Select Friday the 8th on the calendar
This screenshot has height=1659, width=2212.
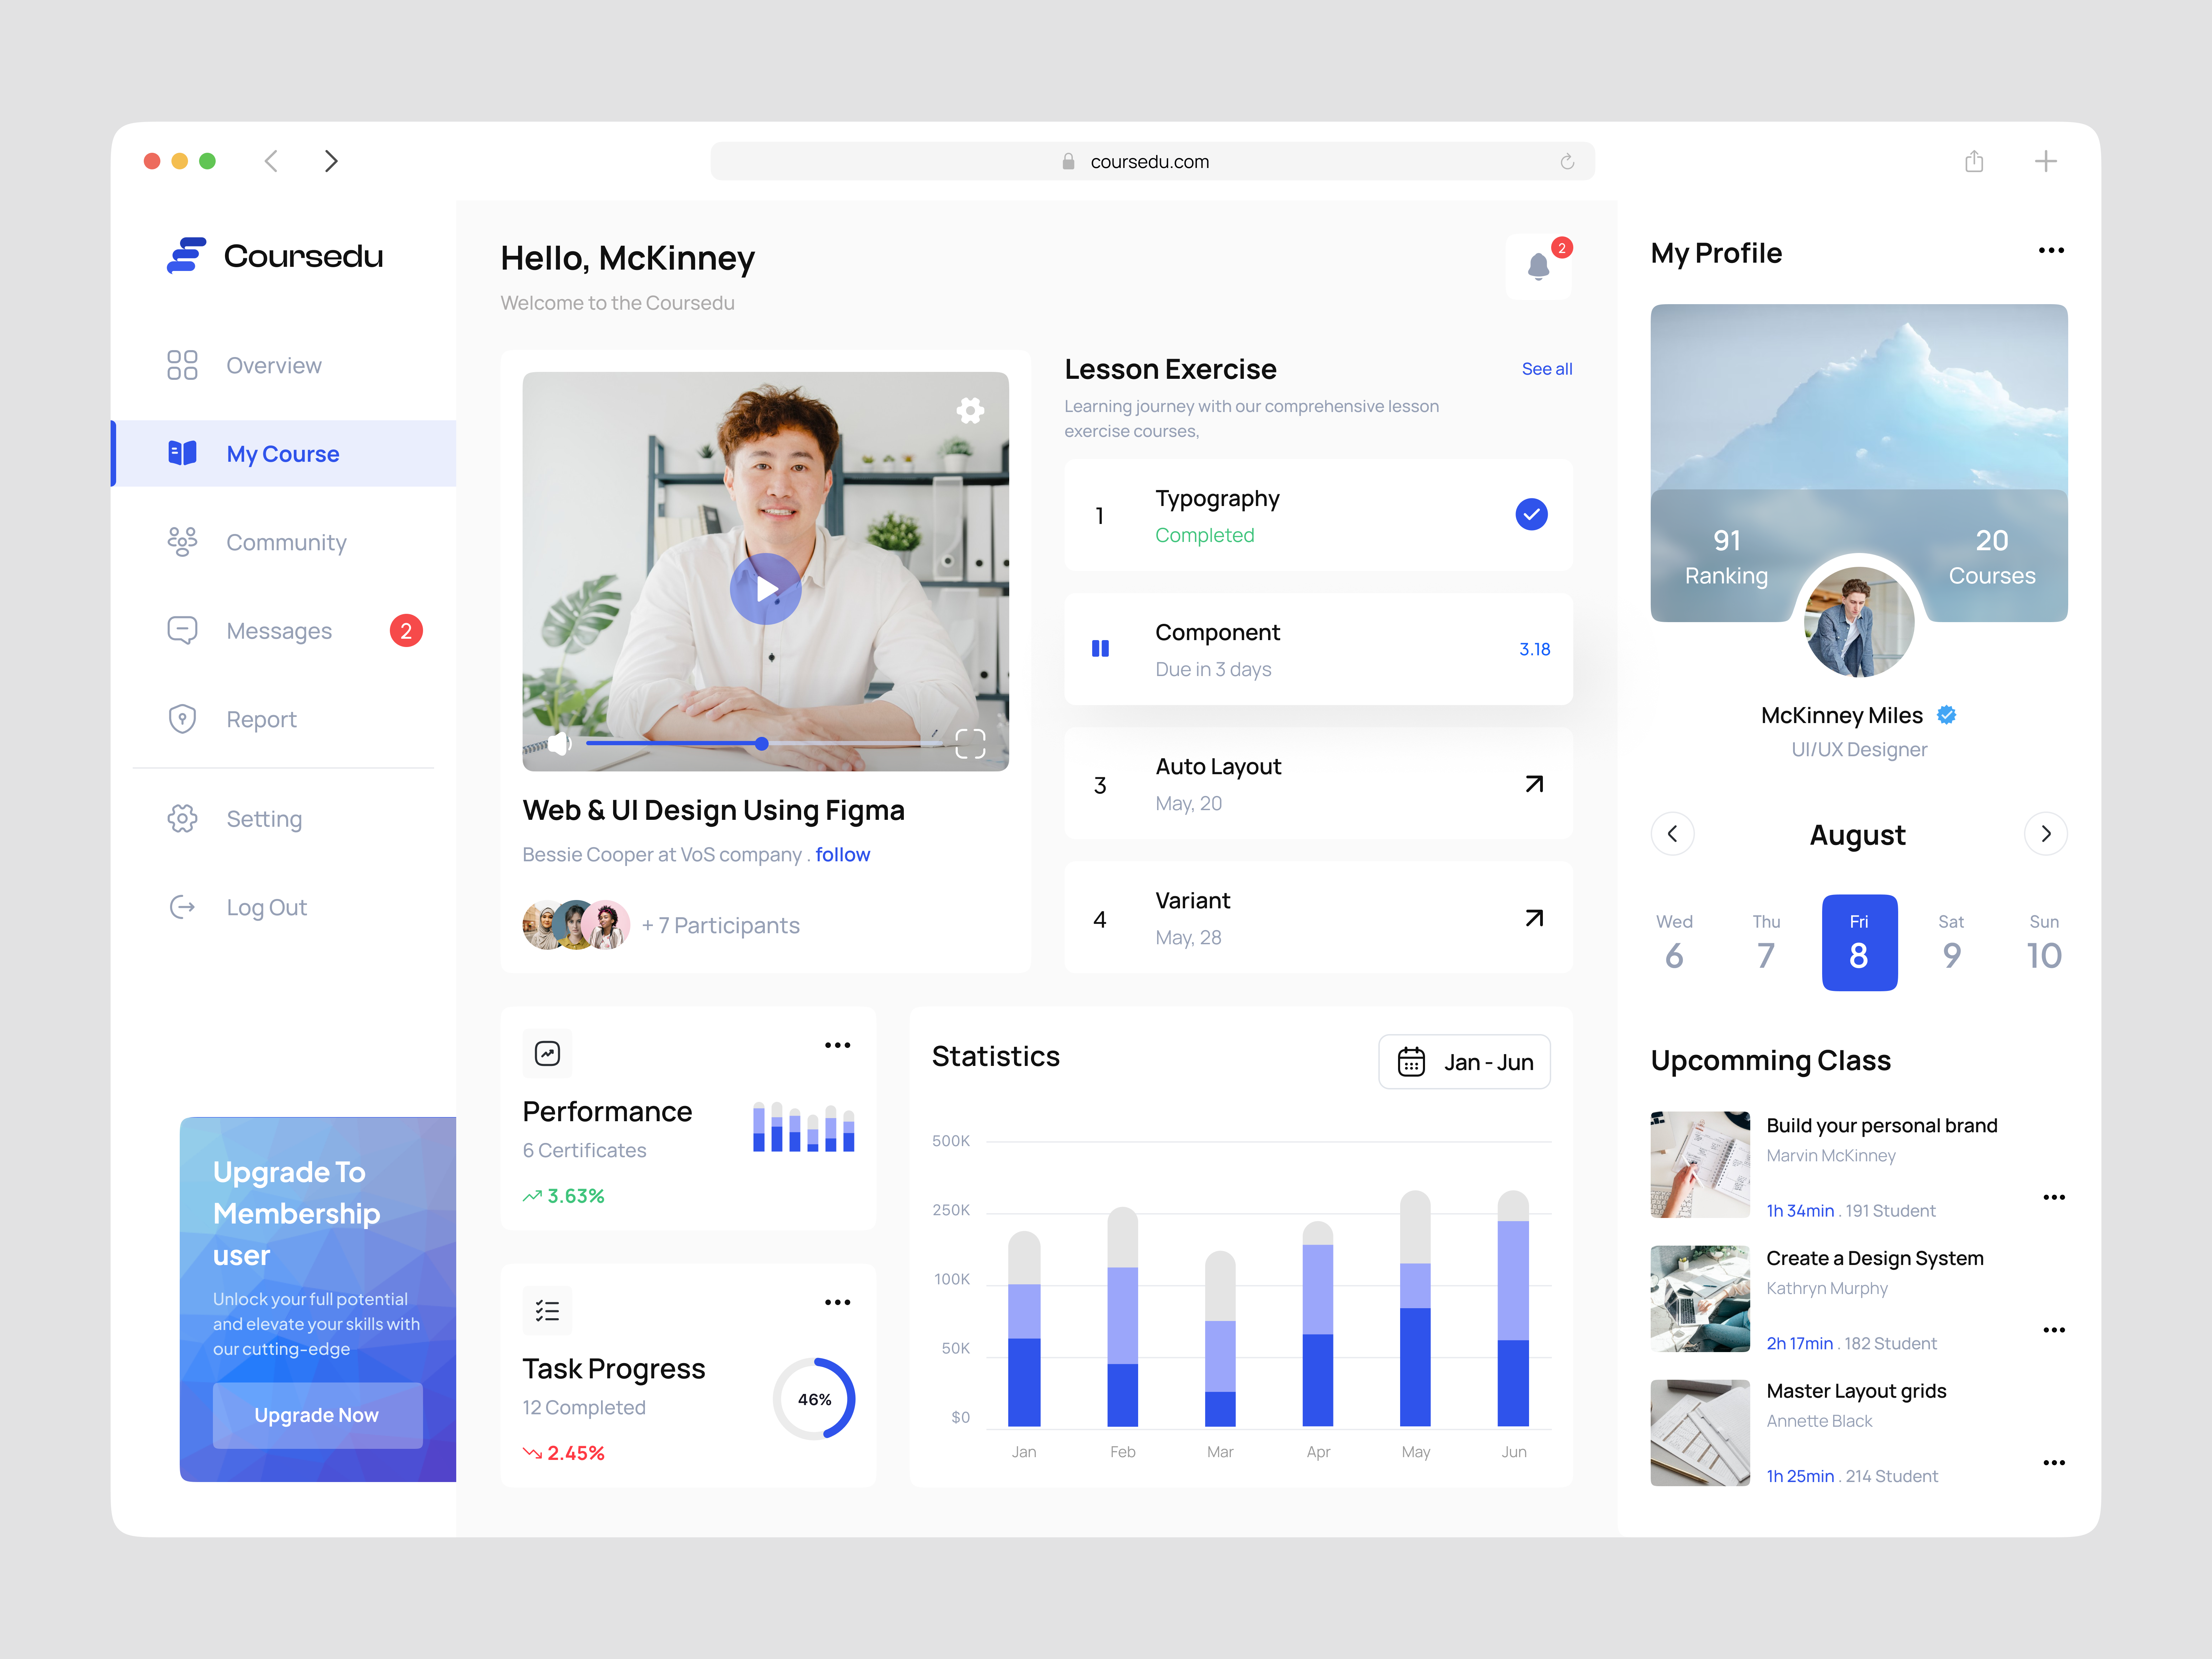tap(1859, 941)
